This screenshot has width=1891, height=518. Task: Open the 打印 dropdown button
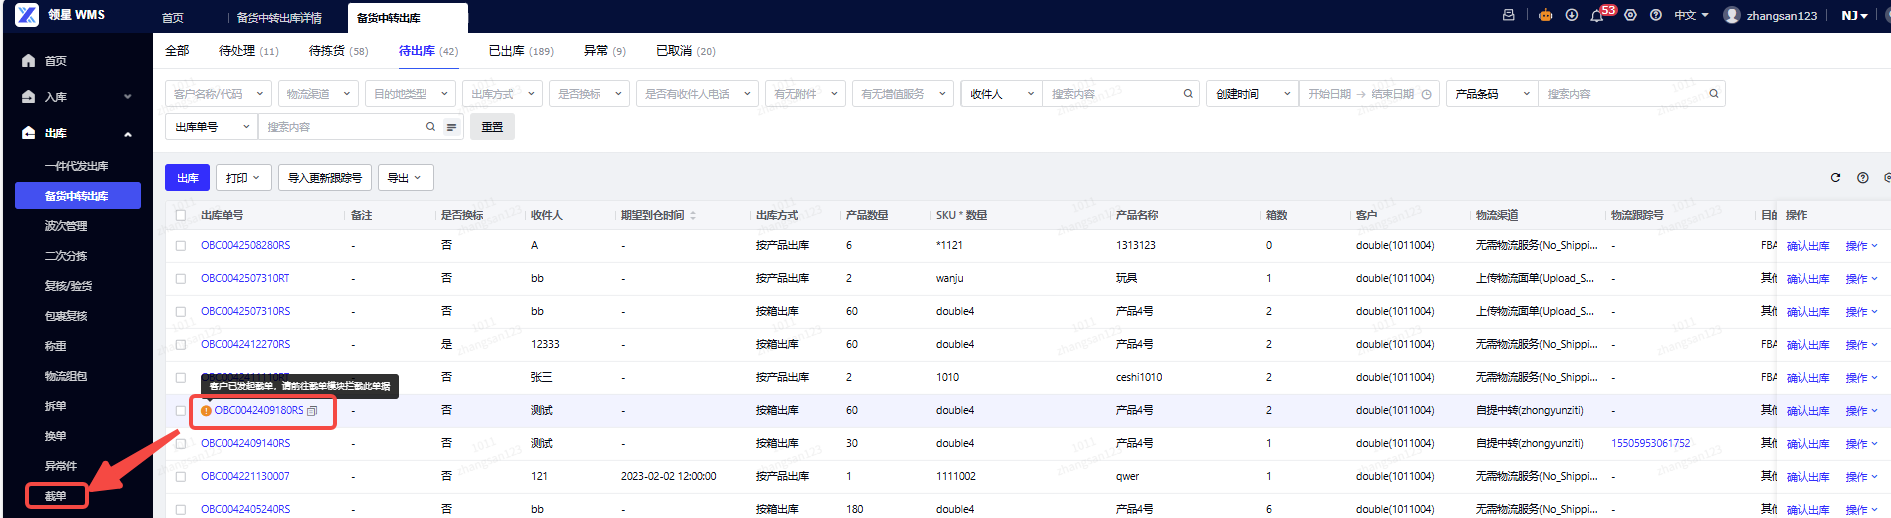click(244, 178)
